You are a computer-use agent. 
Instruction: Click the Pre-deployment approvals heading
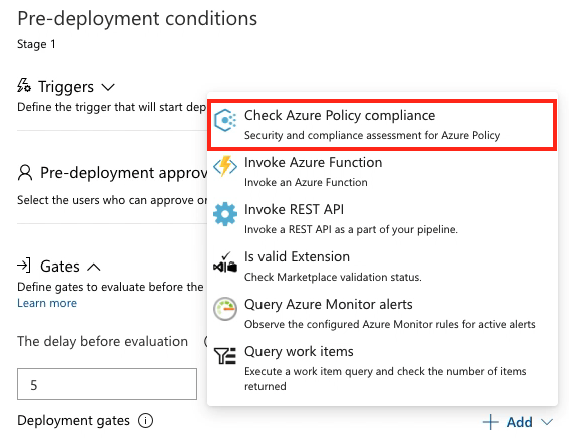(123, 173)
